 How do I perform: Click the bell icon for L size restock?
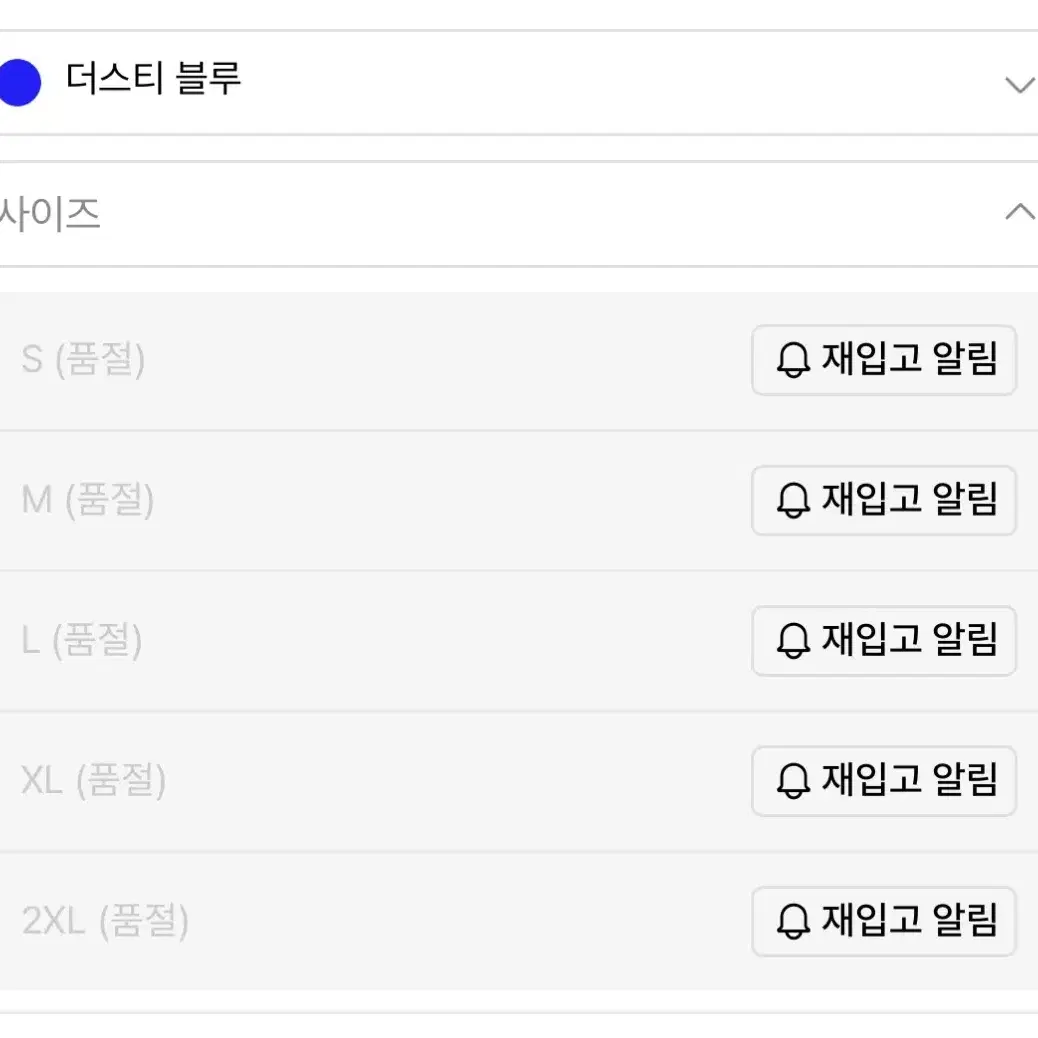pyautogui.click(x=793, y=641)
